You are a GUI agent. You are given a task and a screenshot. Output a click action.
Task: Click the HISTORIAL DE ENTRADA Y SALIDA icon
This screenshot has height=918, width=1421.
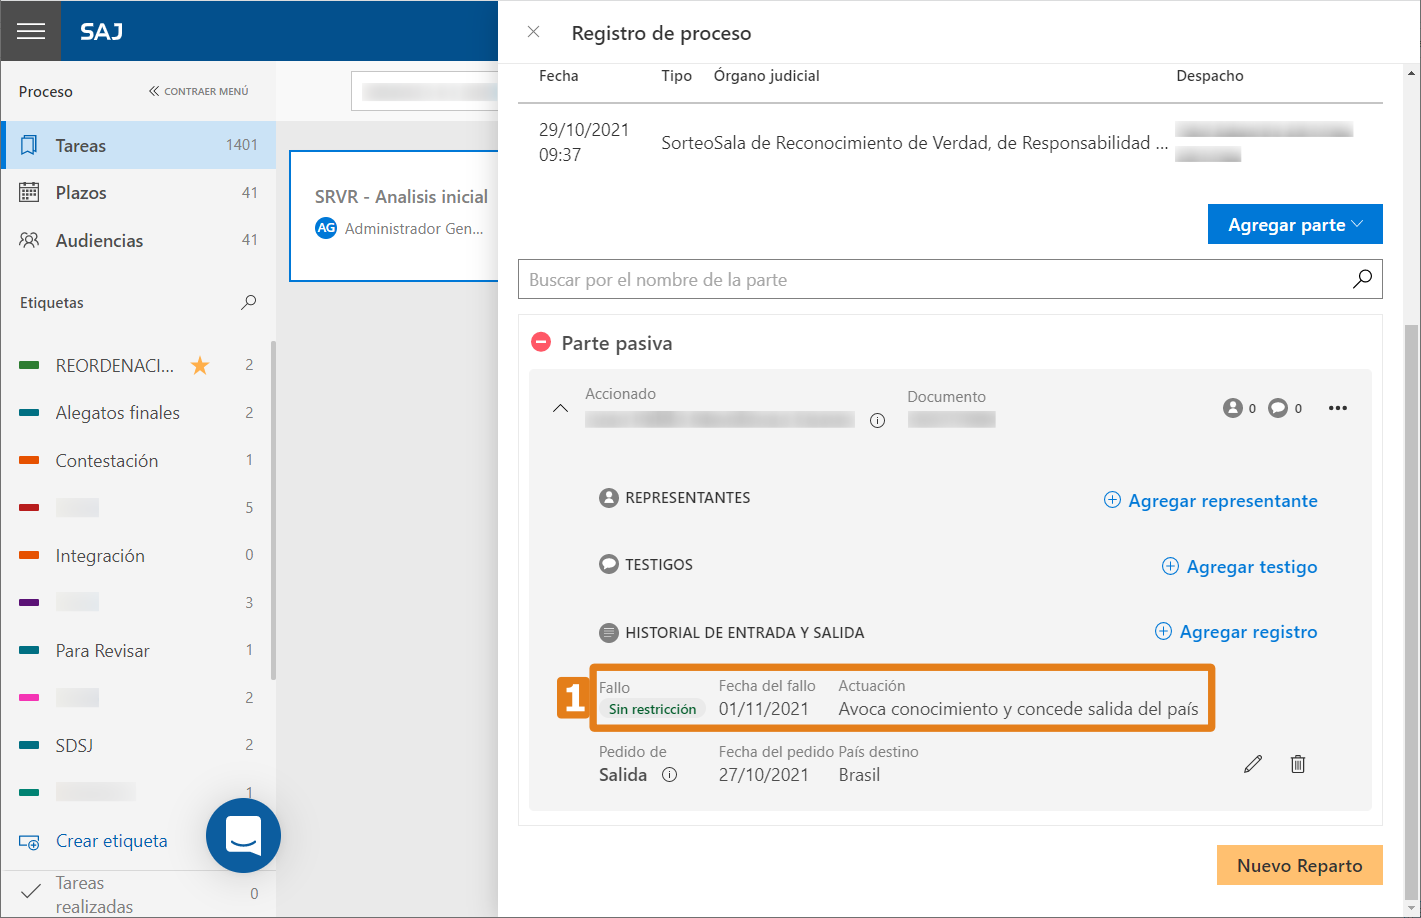coord(608,632)
